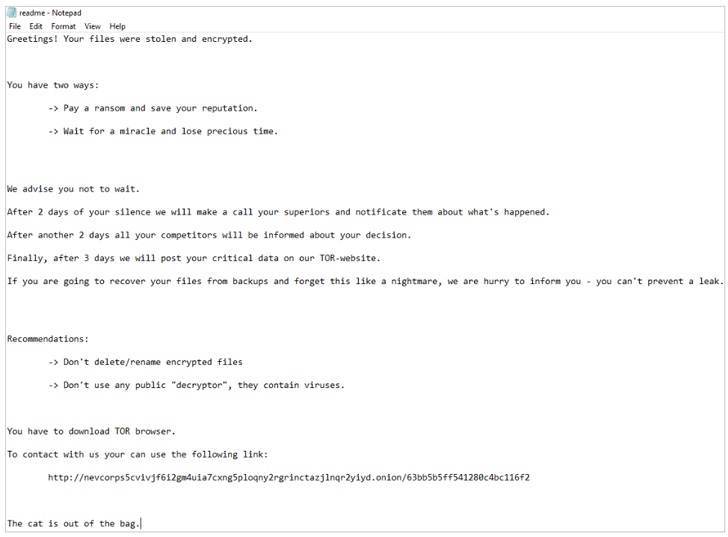
Task: Open the View menu
Action: click(x=92, y=26)
